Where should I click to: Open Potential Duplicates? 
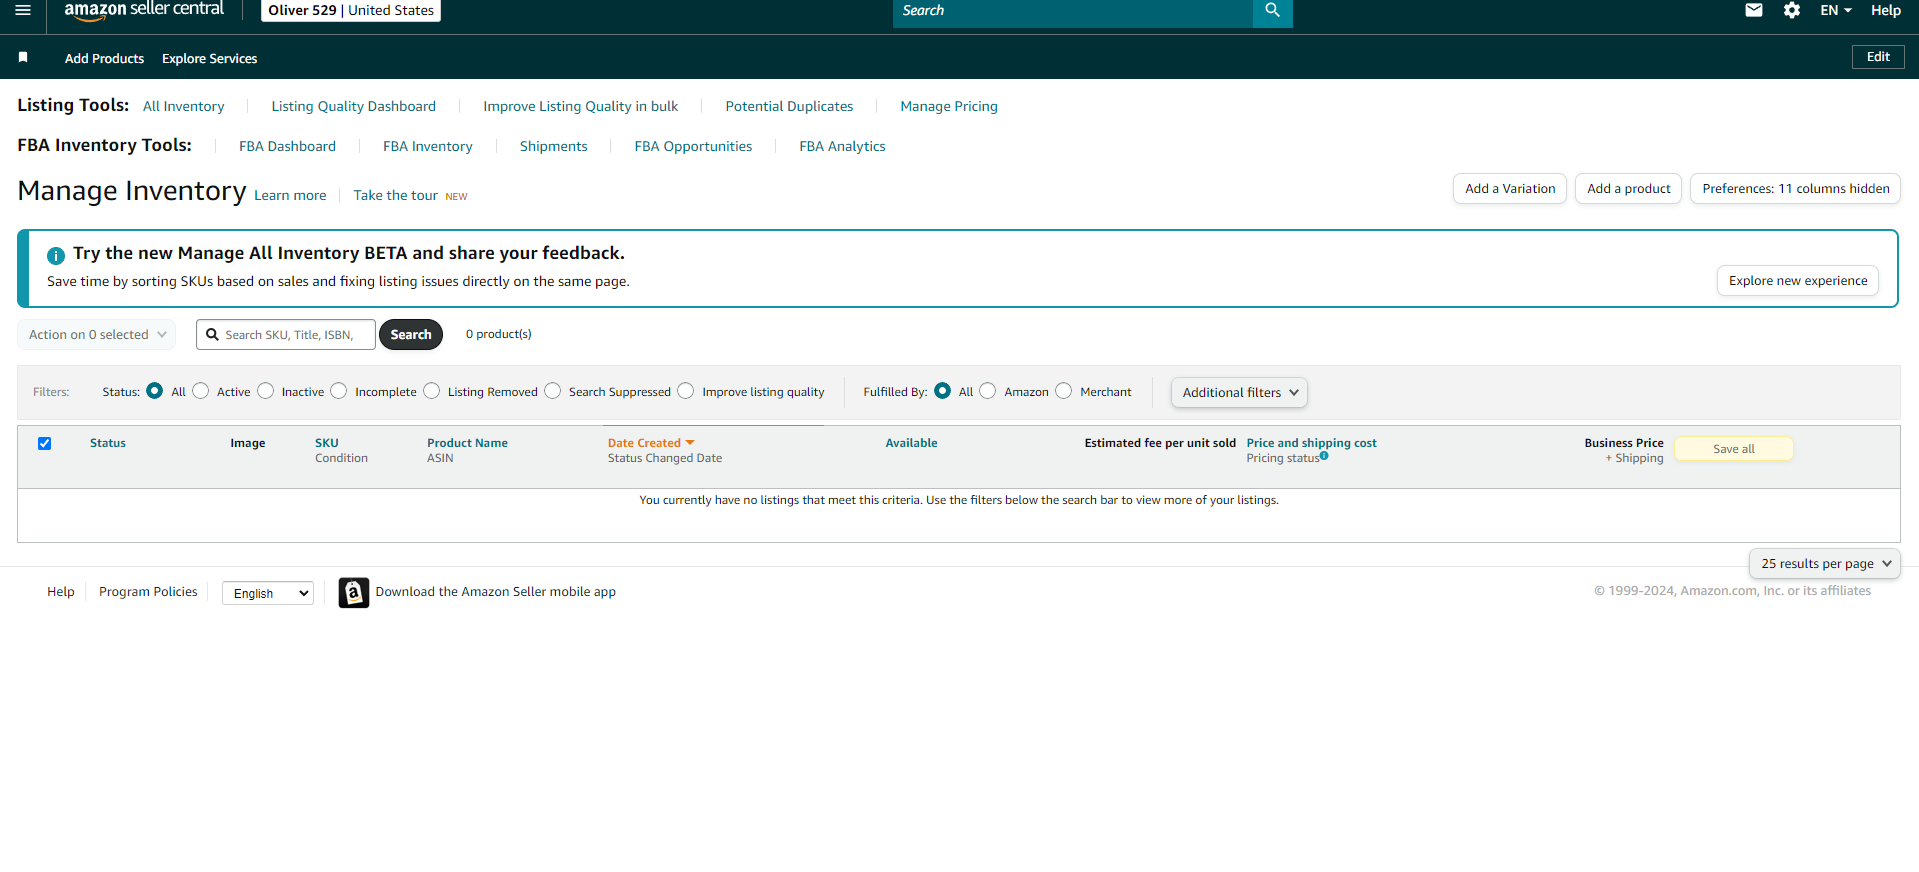tap(790, 106)
